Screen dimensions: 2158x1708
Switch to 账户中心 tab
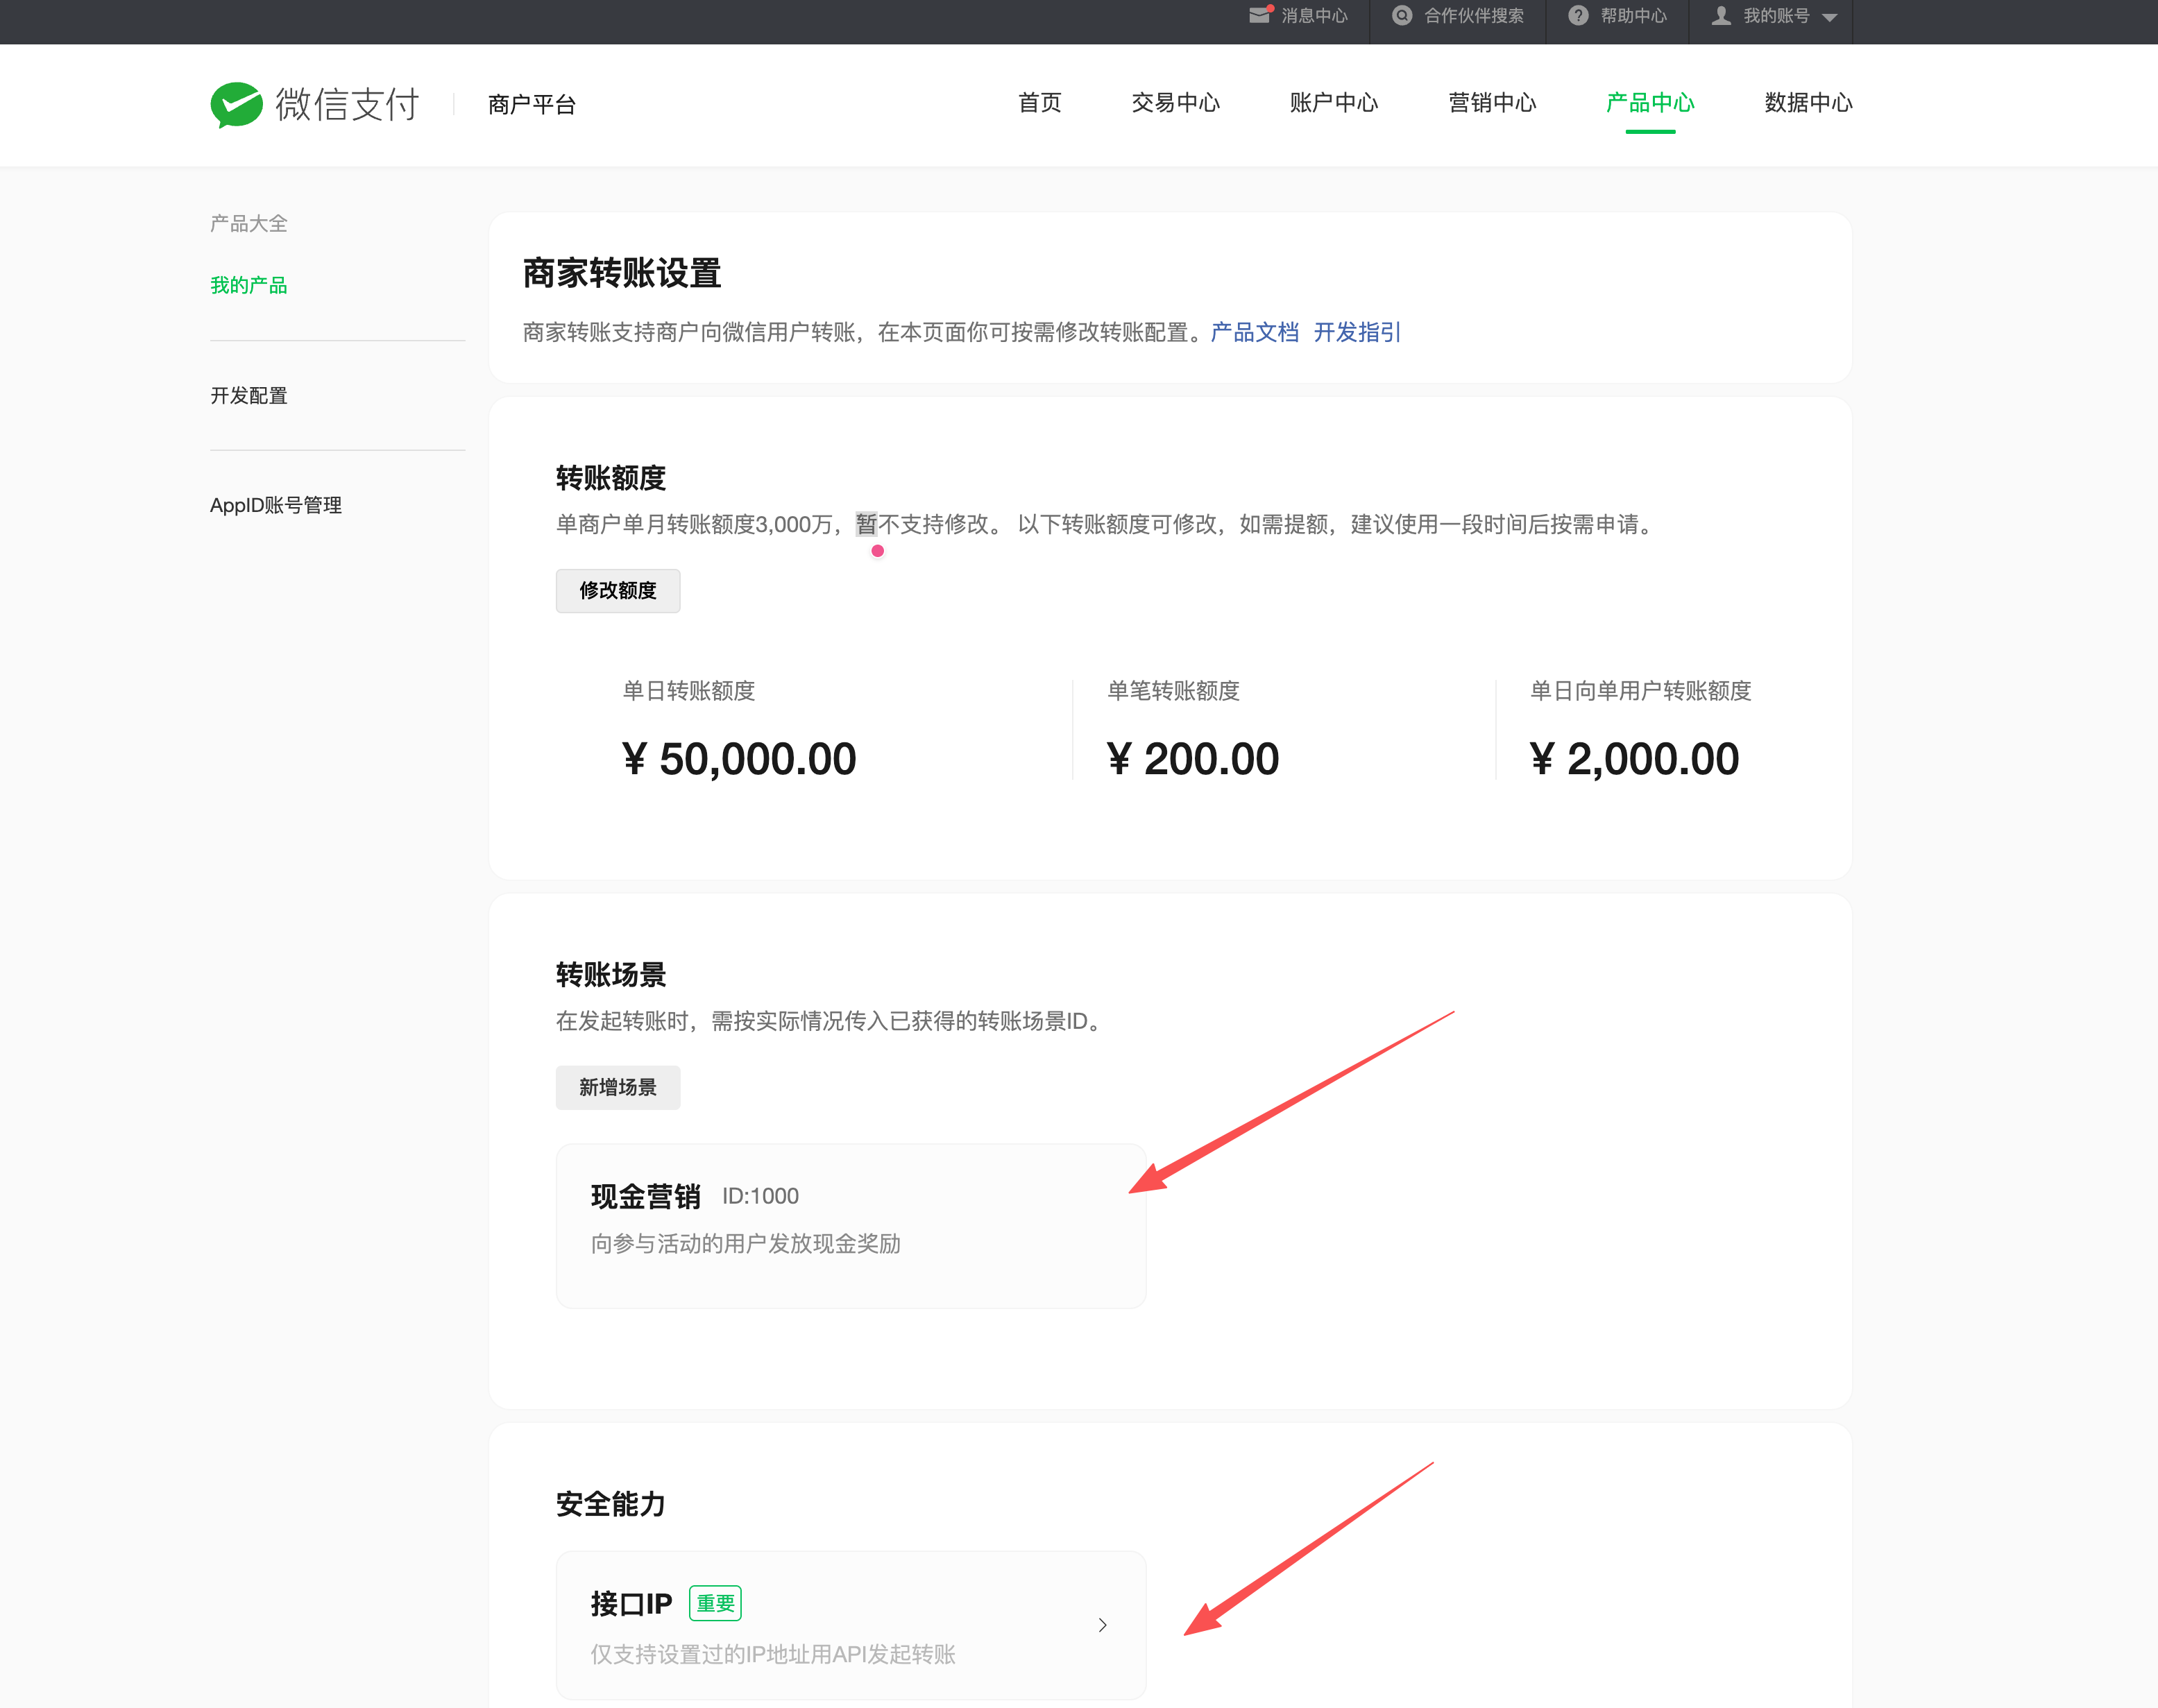point(1333,103)
